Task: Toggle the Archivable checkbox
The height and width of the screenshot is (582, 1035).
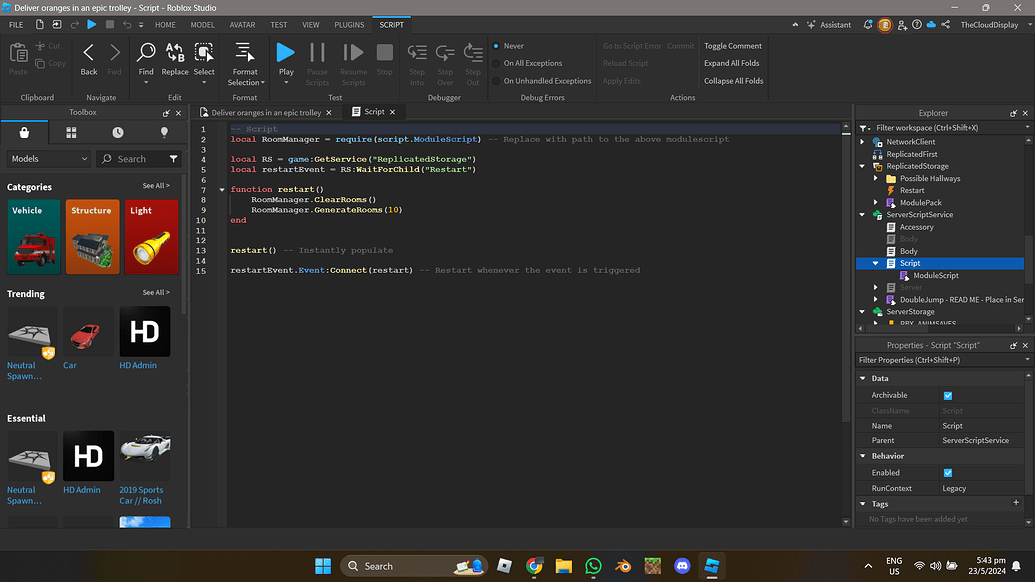Action: (948, 395)
